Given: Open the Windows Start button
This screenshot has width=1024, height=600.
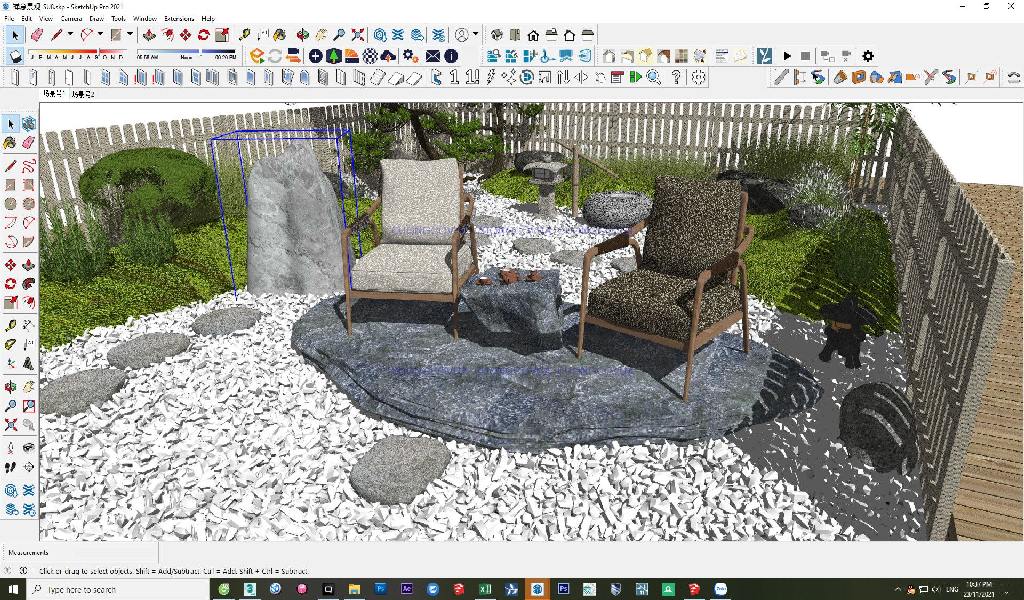Looking at the screenshot, I should pyautogui.click(x=11, y=590).
